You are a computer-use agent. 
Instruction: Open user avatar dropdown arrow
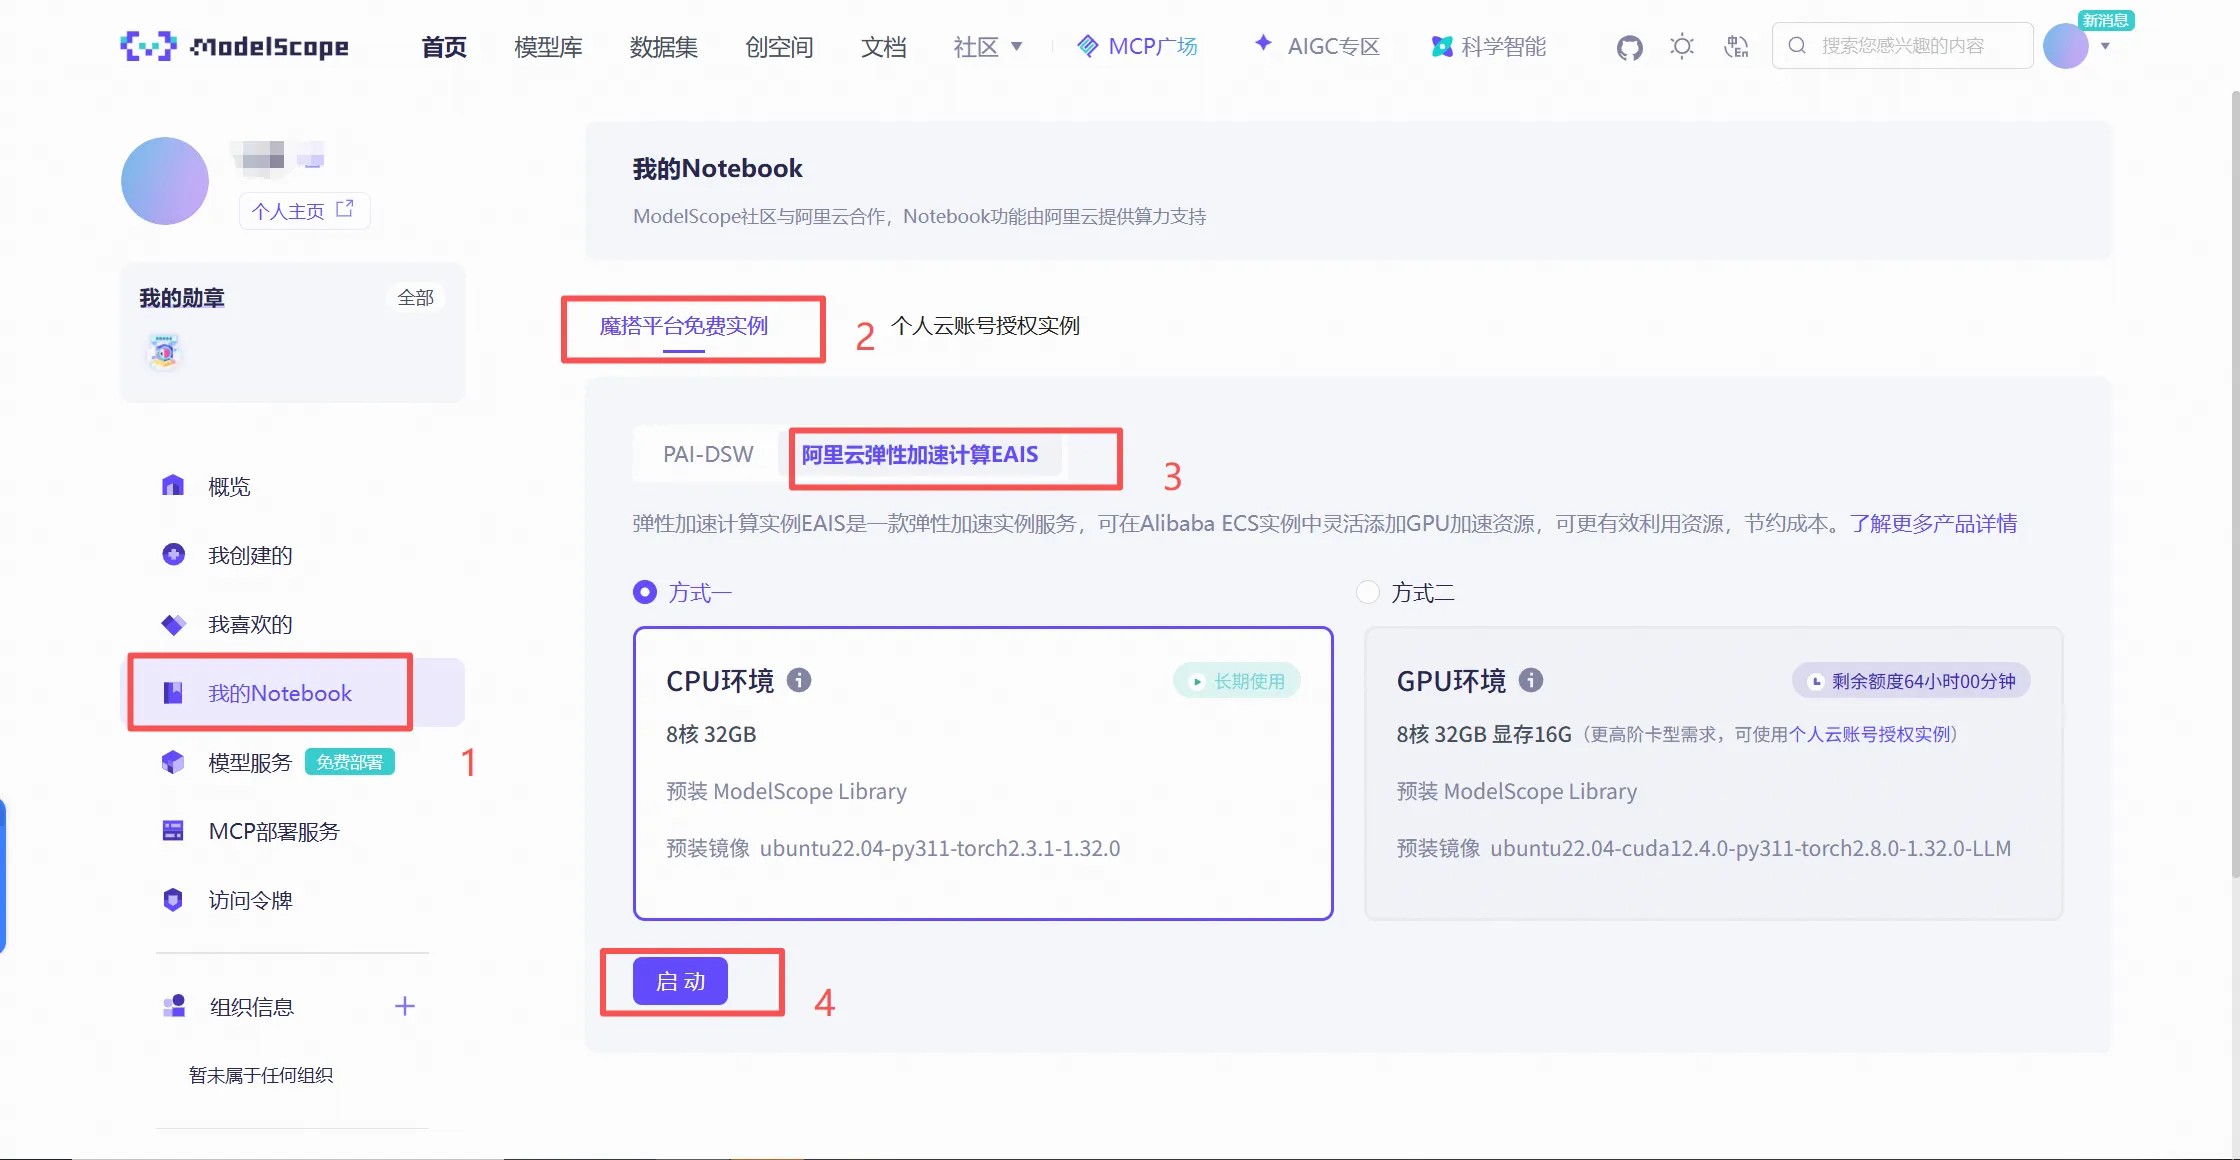(2105, 46)
